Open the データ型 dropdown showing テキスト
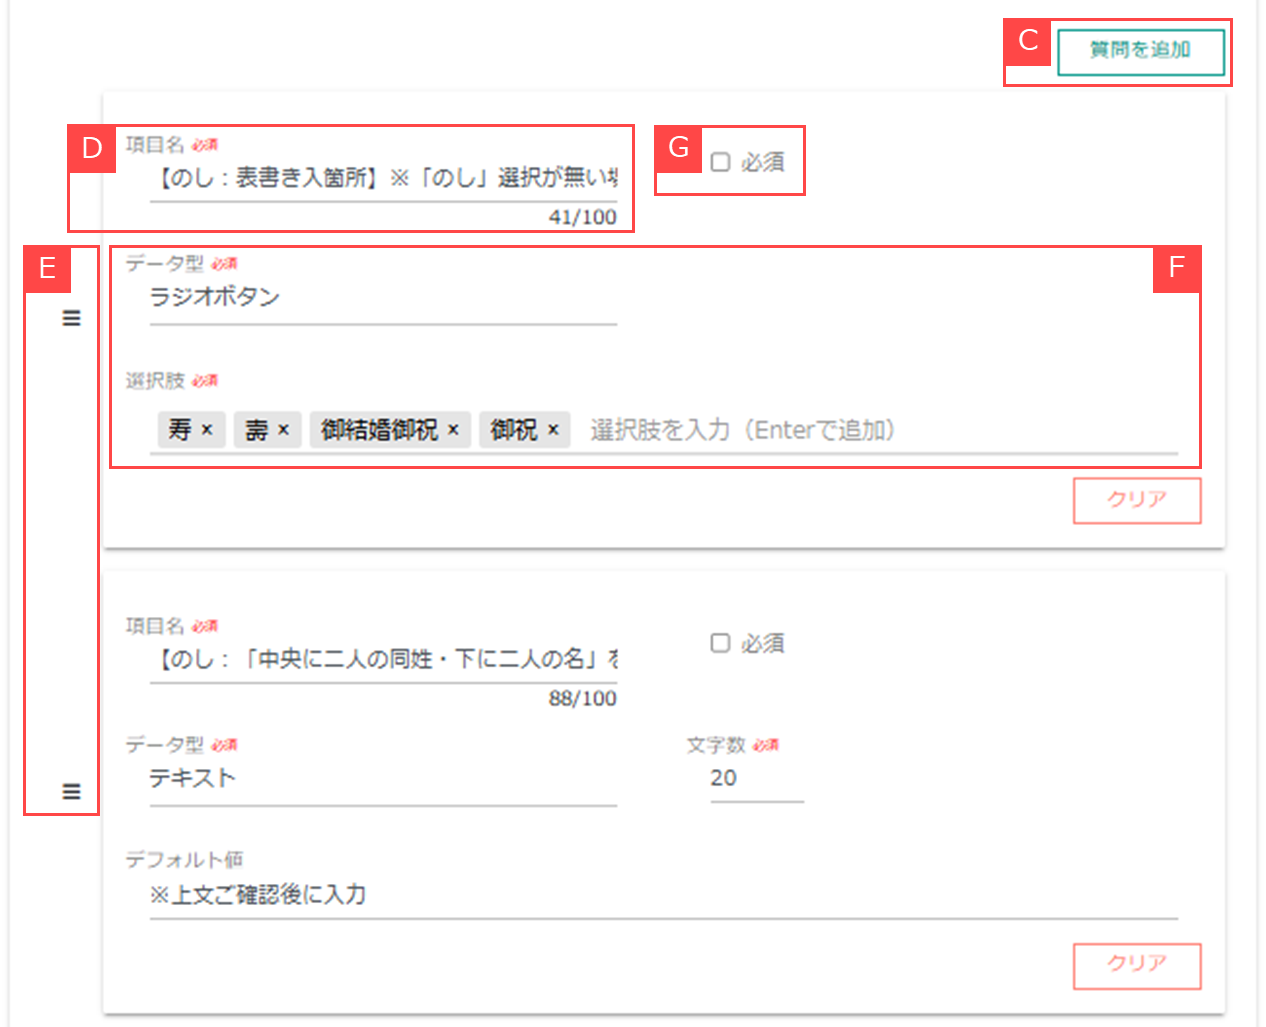The width and height of the screenshot is (1266, 1027). click(x=382, y=779)
